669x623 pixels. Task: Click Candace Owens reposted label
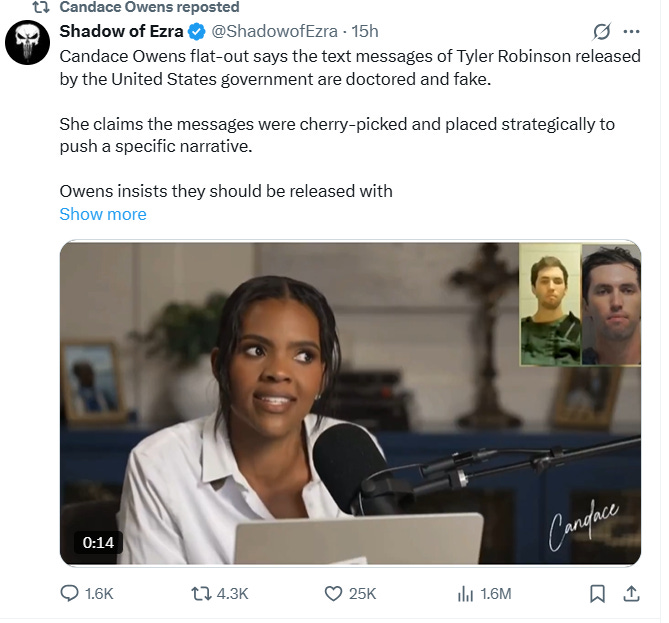tap(149, 7)
